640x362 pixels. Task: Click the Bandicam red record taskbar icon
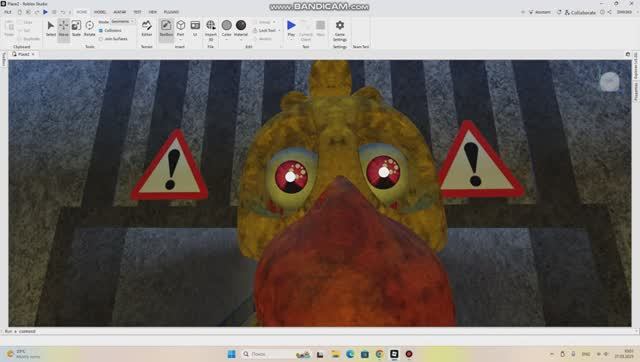(x=409, y=354)
